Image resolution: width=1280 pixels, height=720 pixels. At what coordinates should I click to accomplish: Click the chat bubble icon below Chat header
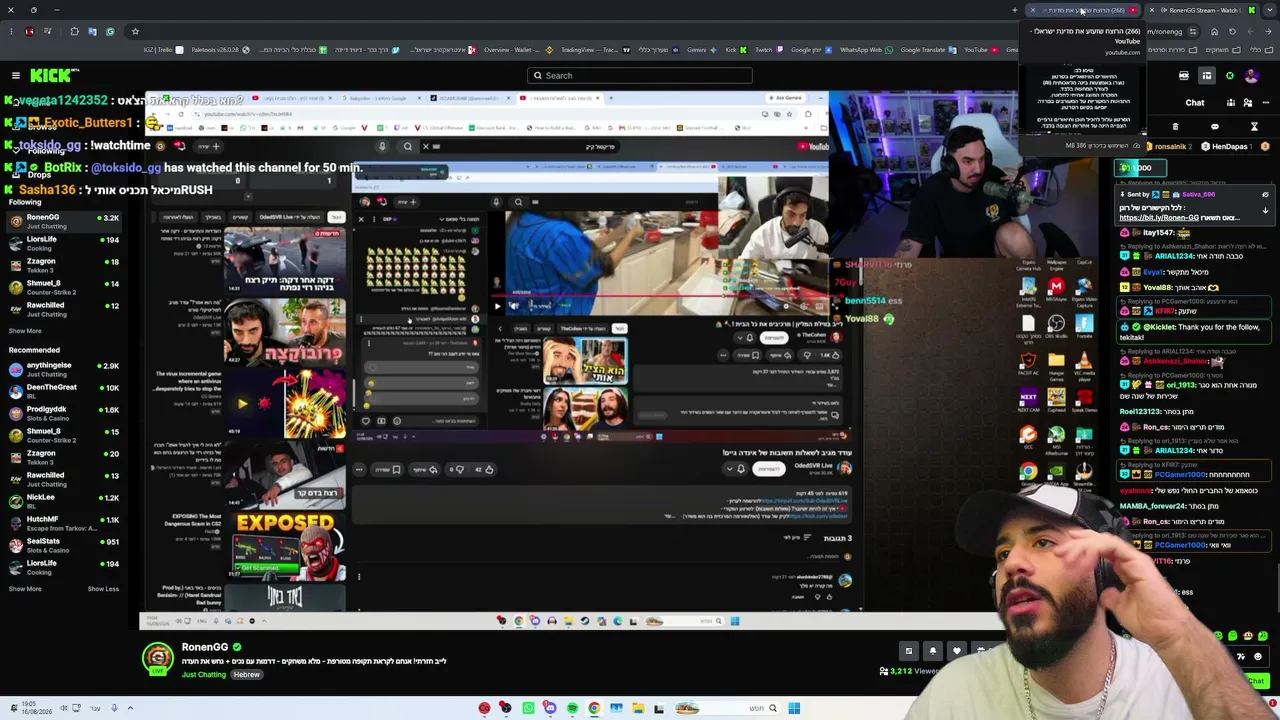pyautogui.click(x=1215, y=127)
